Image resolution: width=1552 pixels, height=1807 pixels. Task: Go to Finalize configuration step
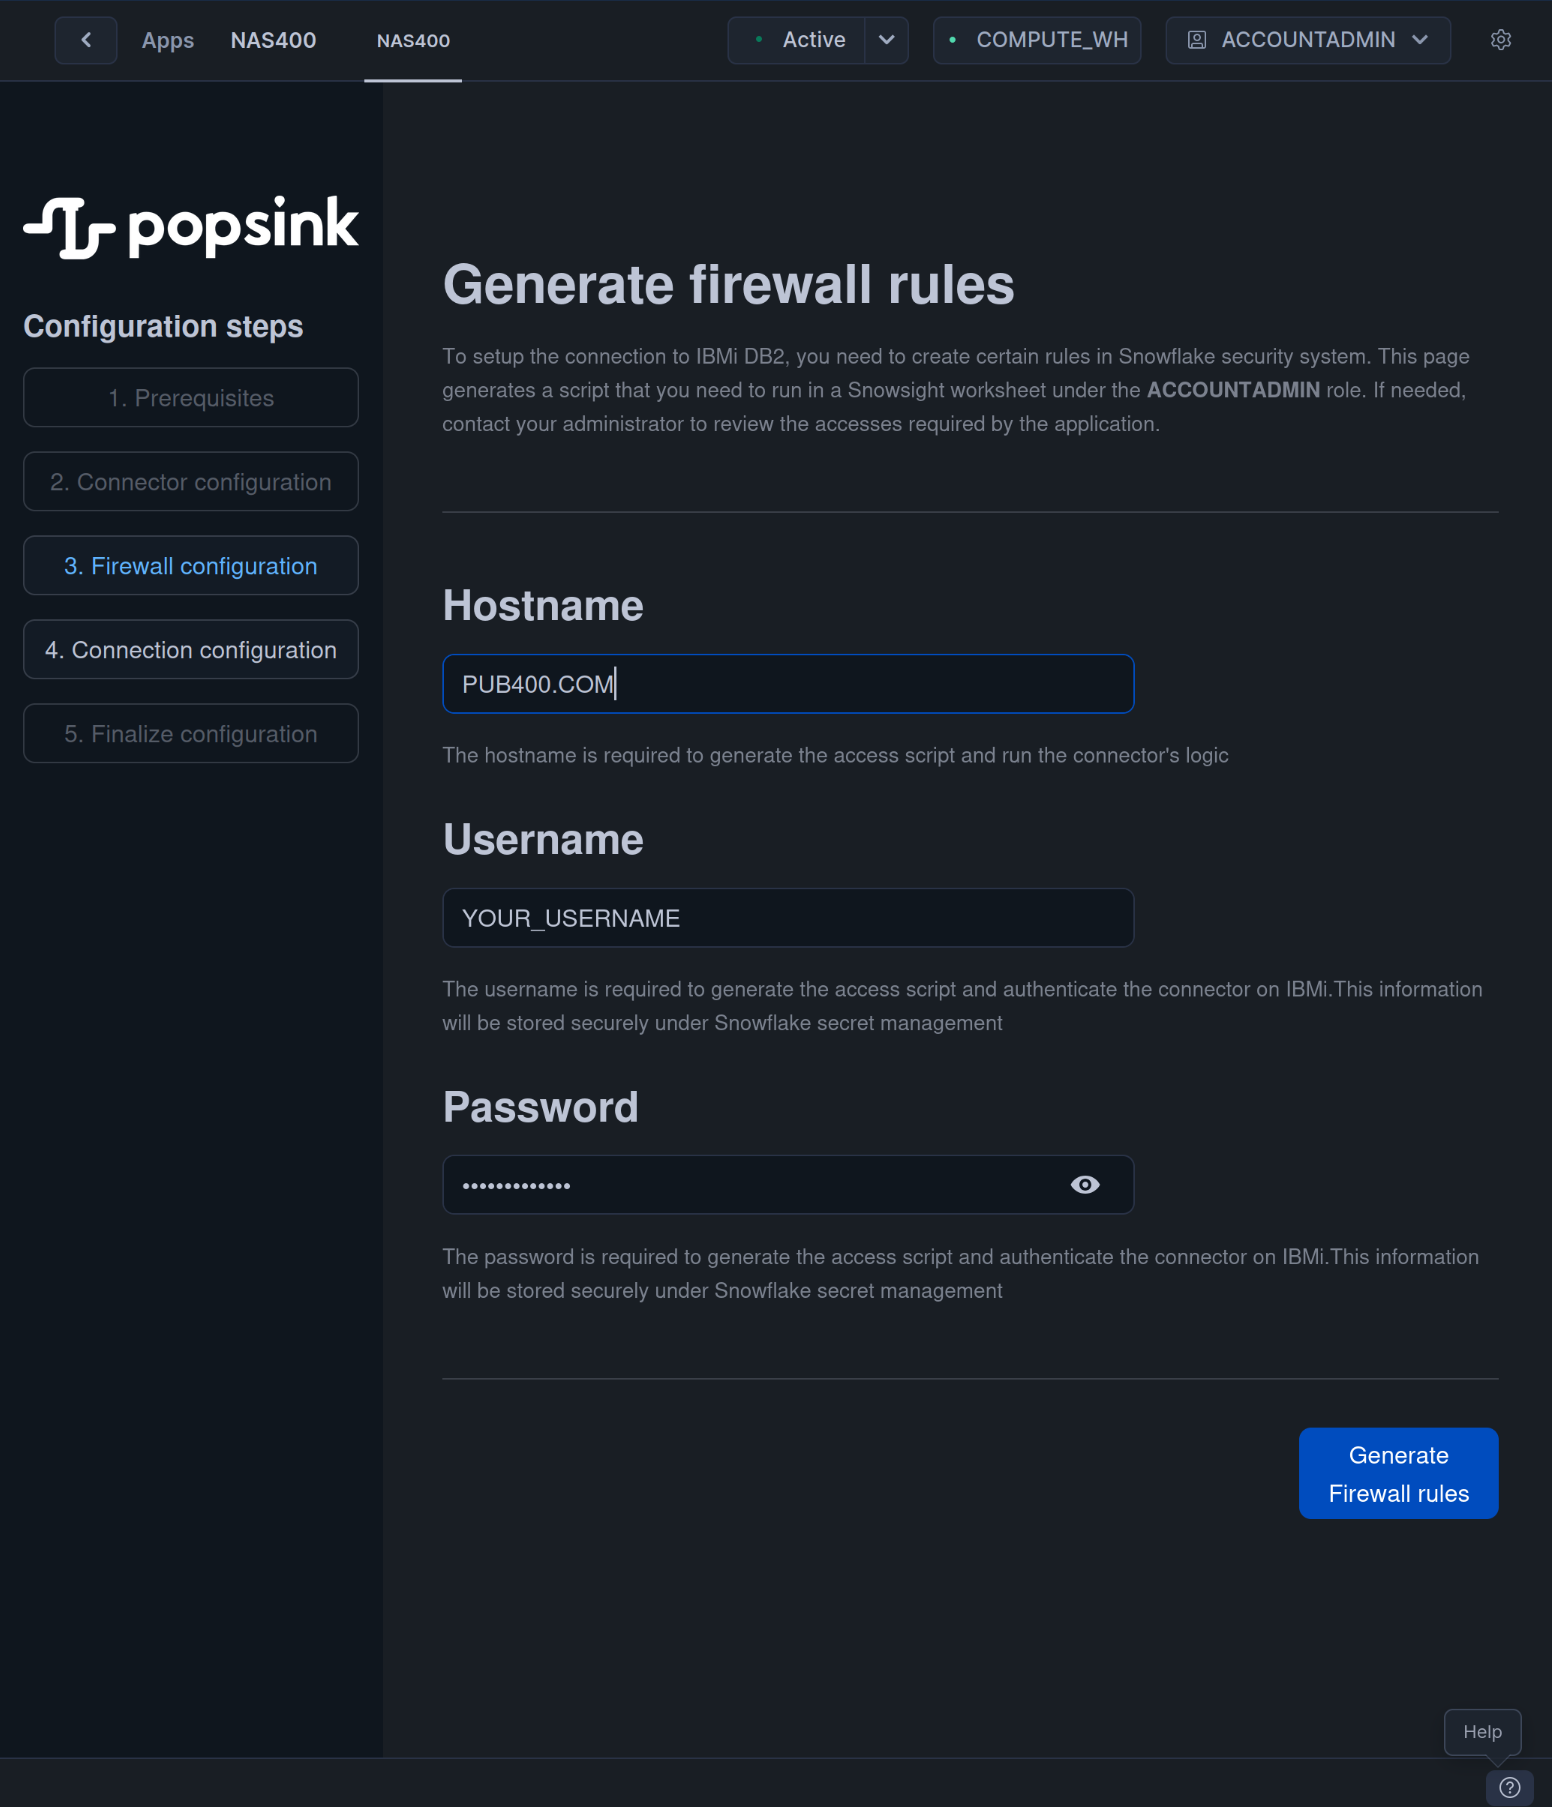coord(191,734)
